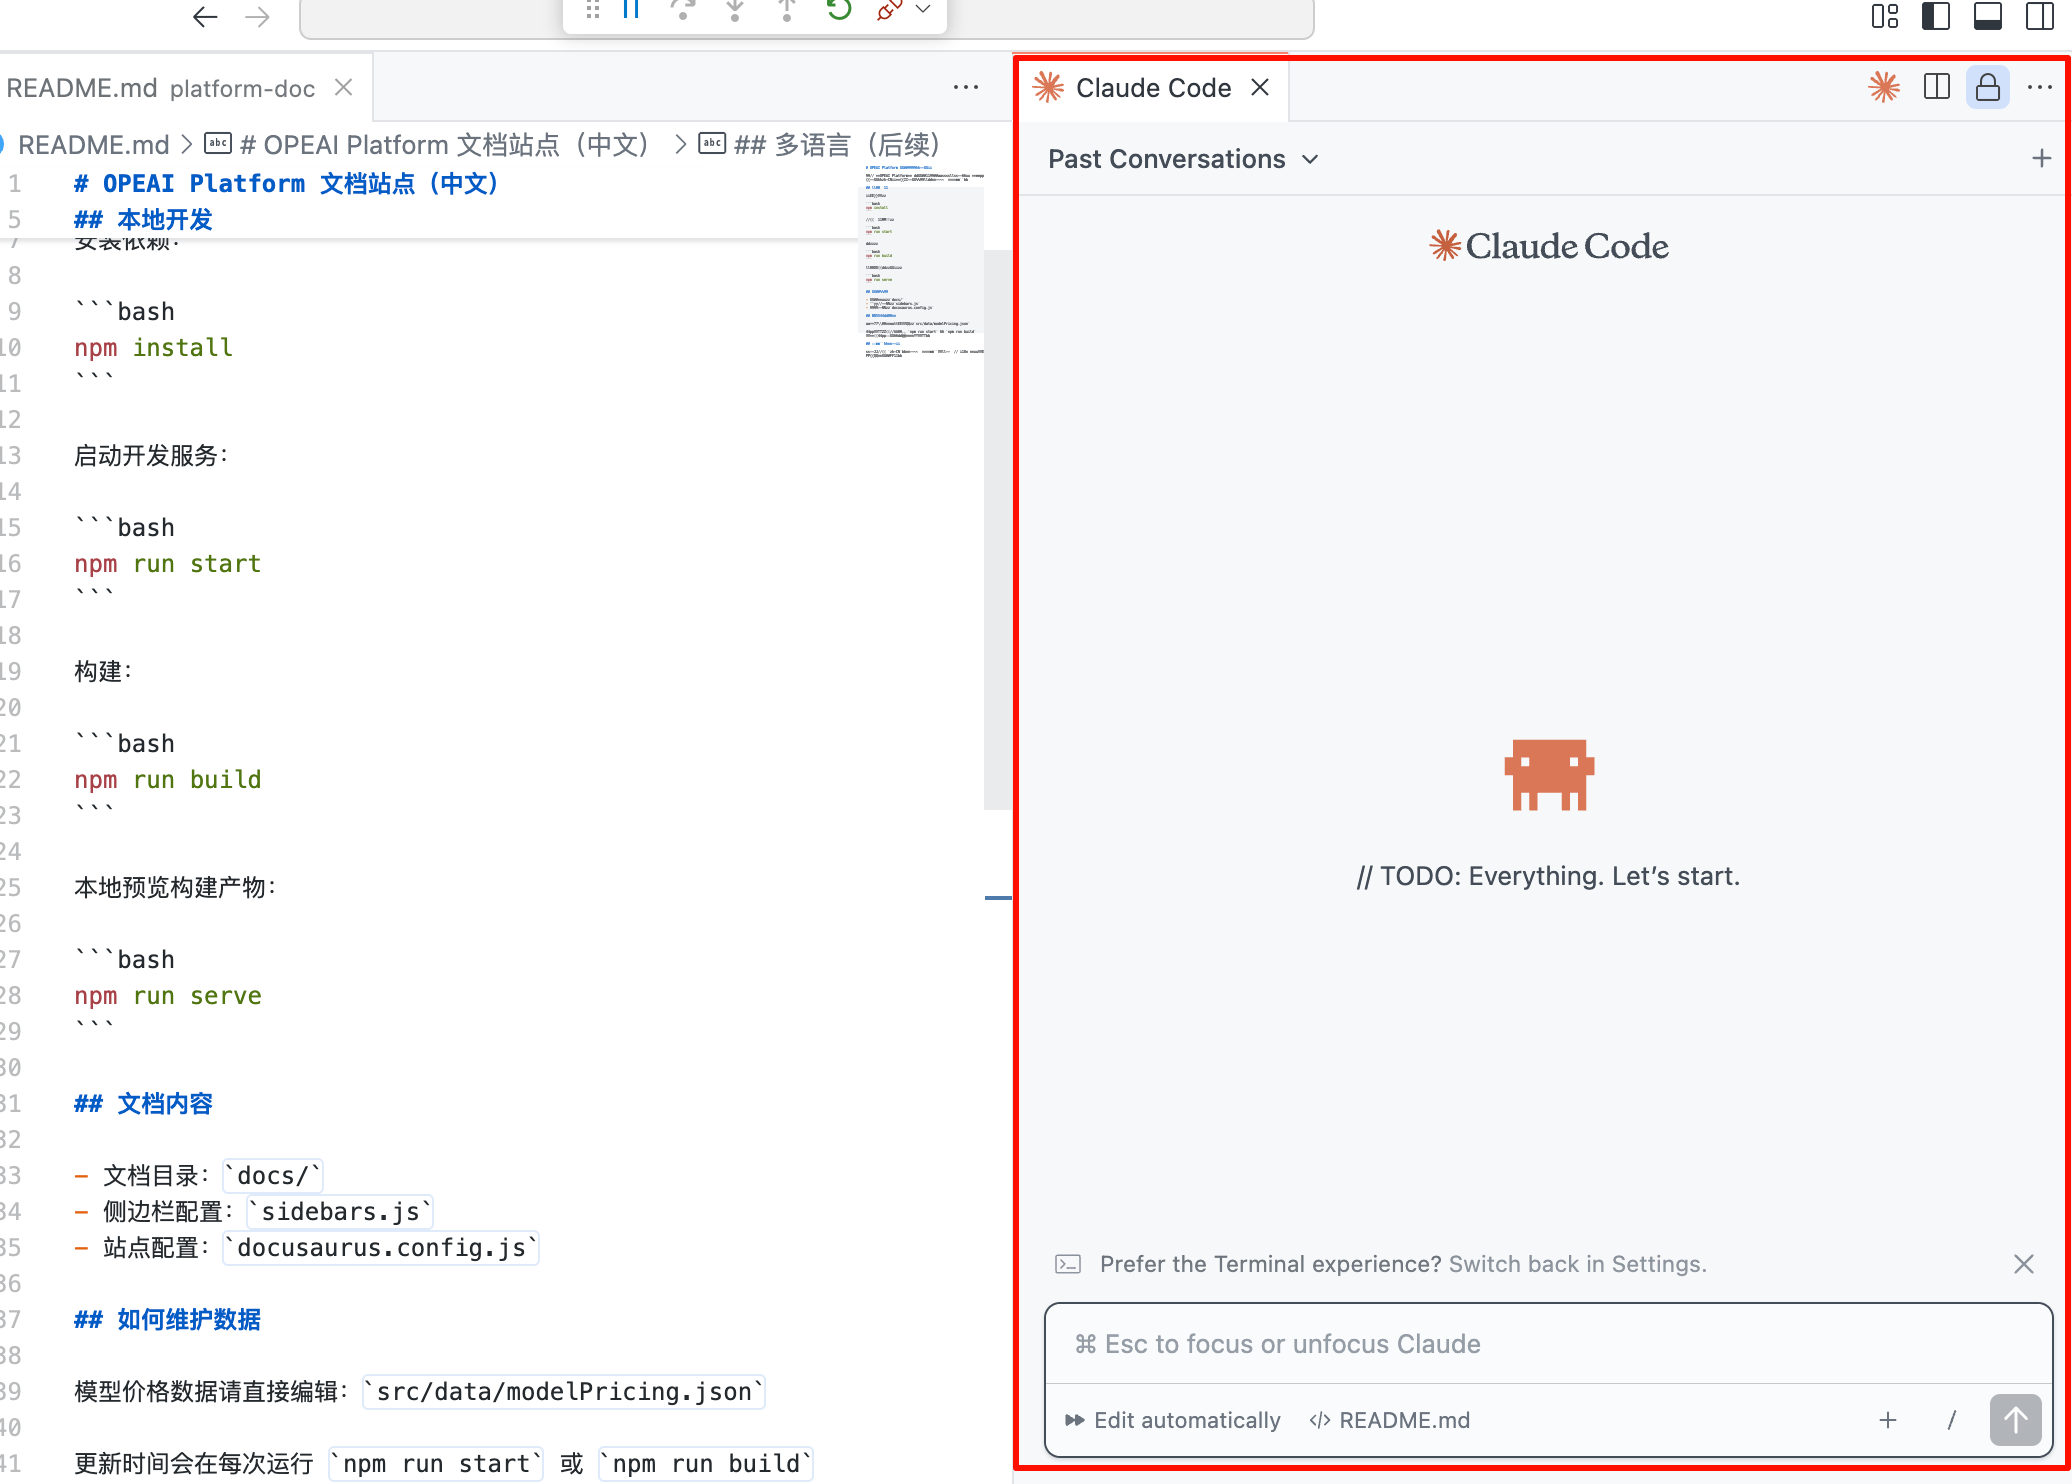
Task: Click the step out icon in debug toolbar
Action: [787, 12]
